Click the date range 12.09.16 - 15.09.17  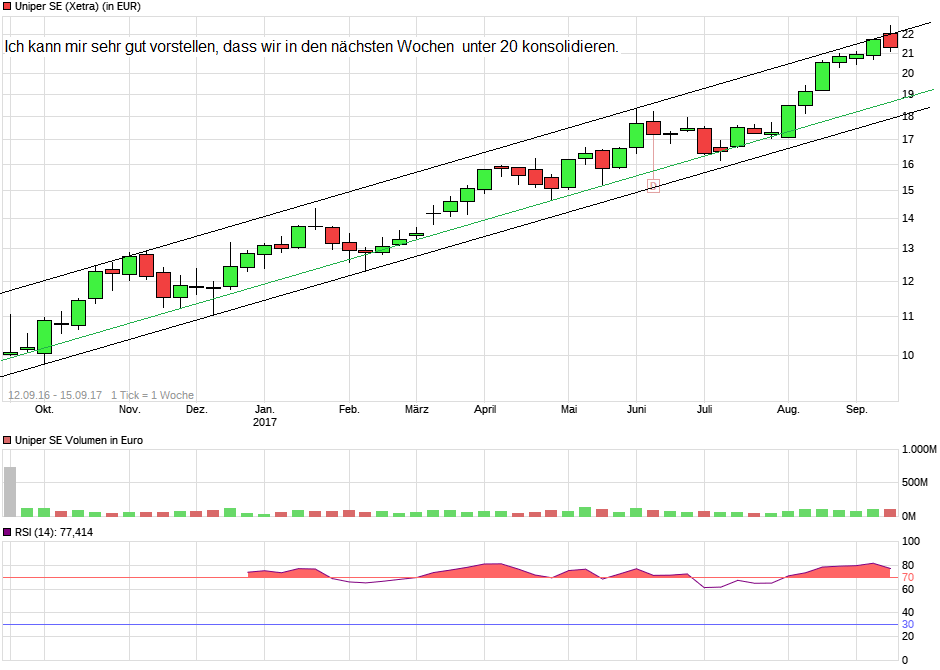point(55,395)
